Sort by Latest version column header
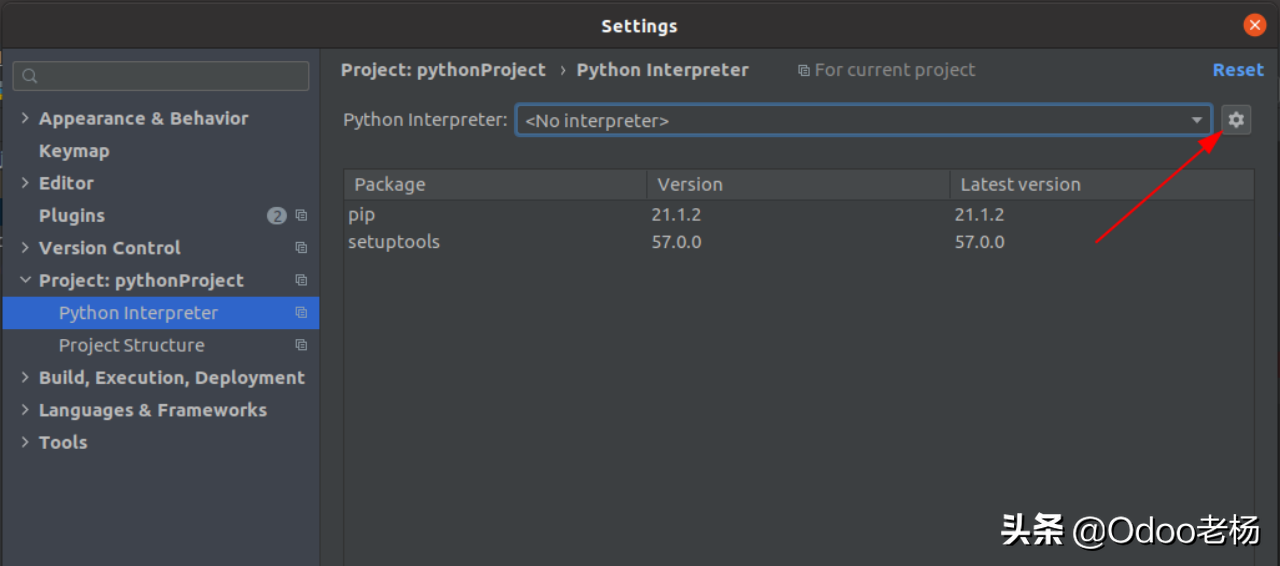The height and width of the screenshot is (566, 1280). coord(1102,184)
